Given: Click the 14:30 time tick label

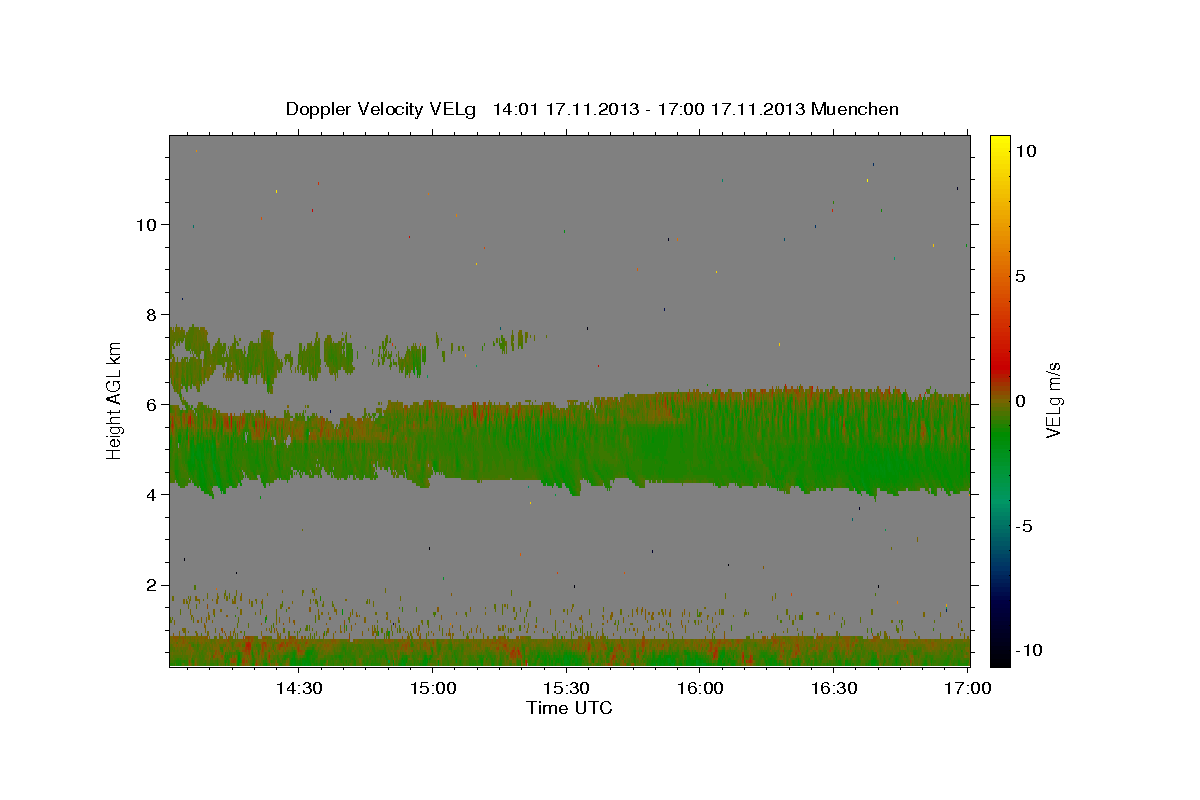Looking at the screenshot, I should (x=298, y=689).
